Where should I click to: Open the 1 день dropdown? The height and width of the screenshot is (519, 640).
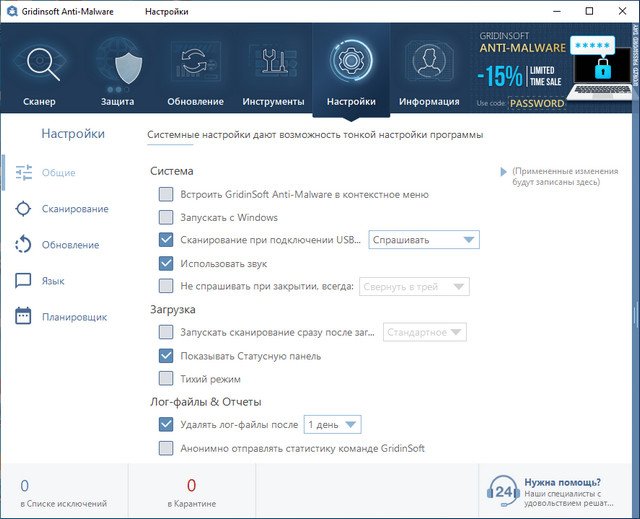coord(332,425)
